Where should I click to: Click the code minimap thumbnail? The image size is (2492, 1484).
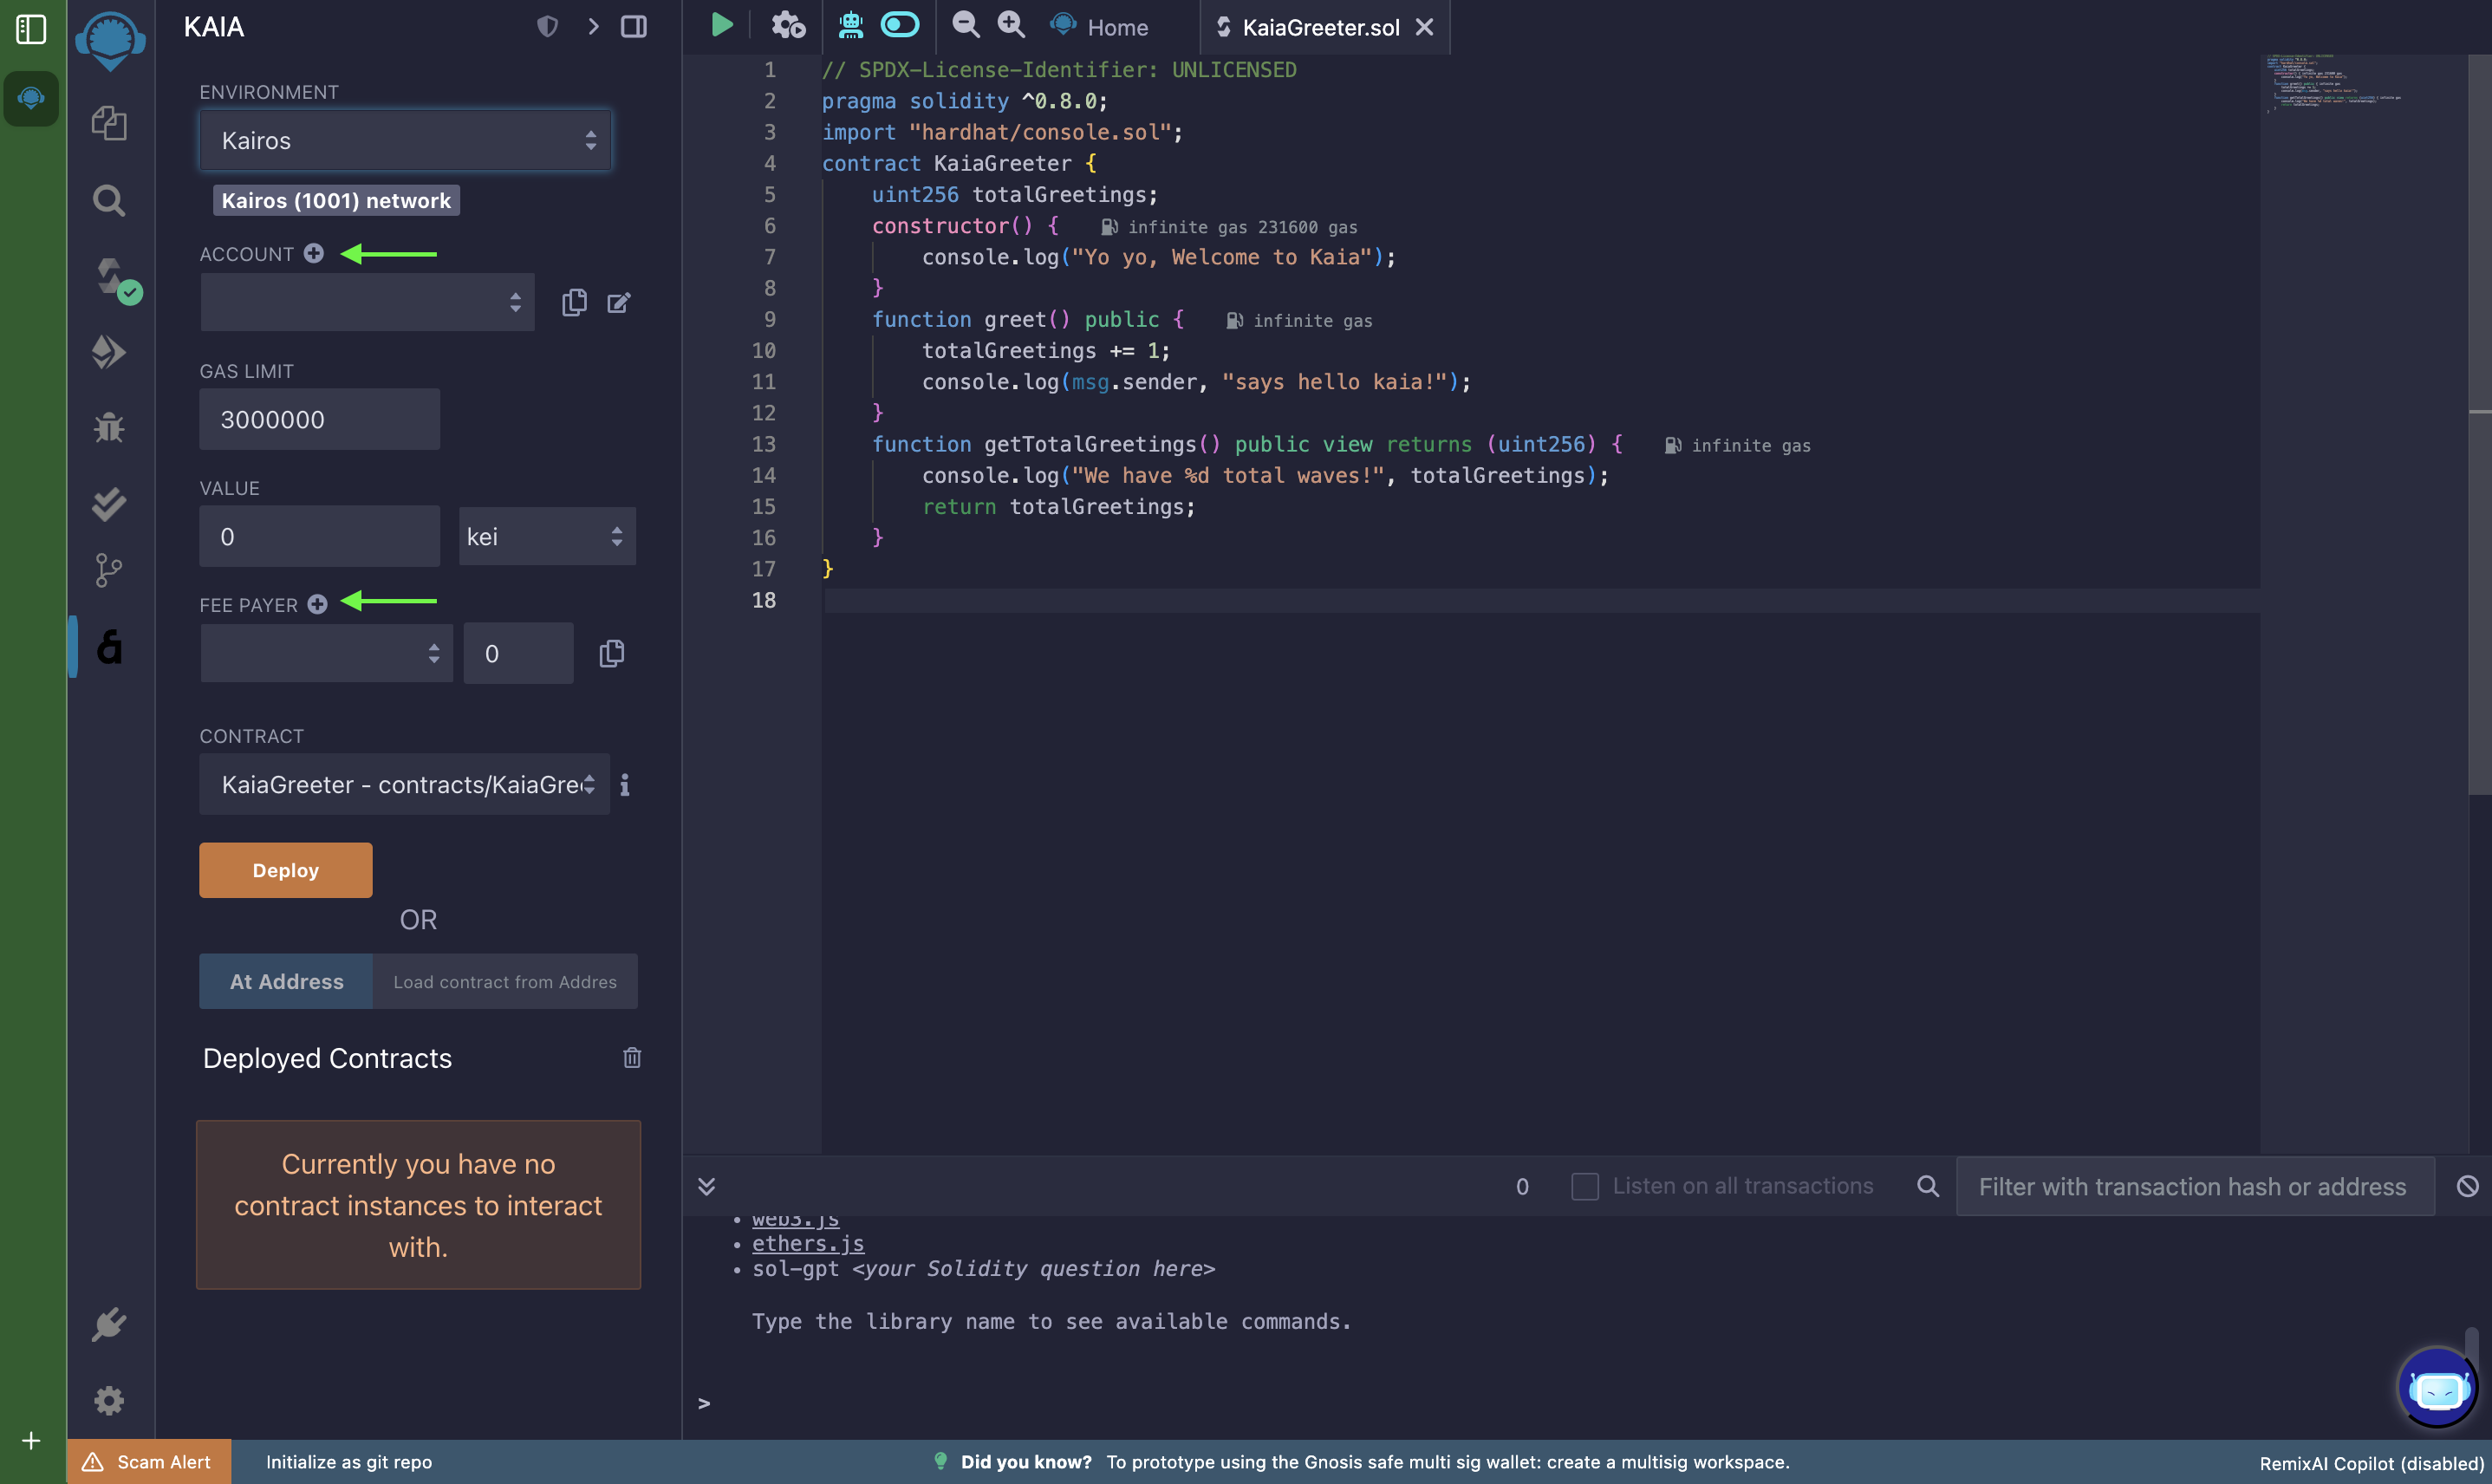[2333, 84]
